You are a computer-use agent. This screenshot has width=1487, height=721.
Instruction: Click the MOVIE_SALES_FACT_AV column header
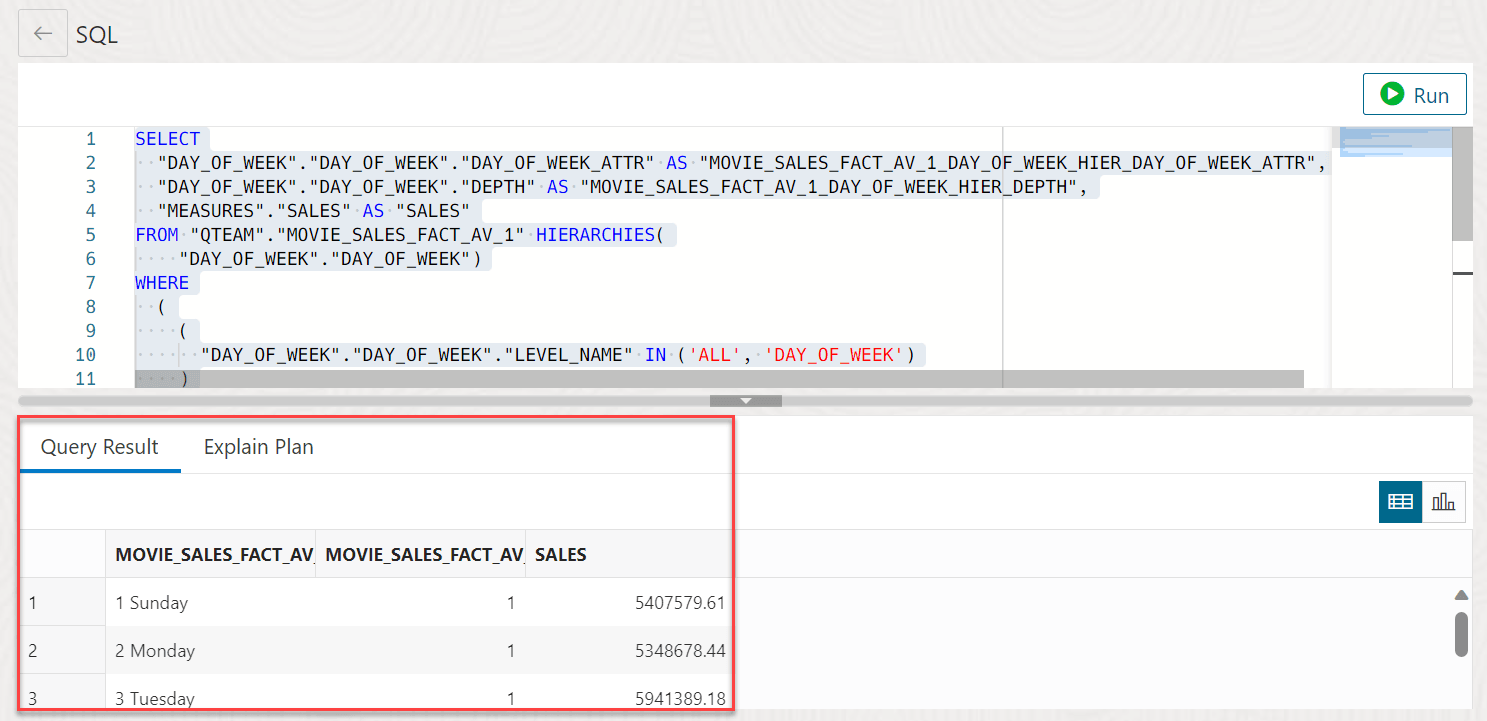point(211,554)
